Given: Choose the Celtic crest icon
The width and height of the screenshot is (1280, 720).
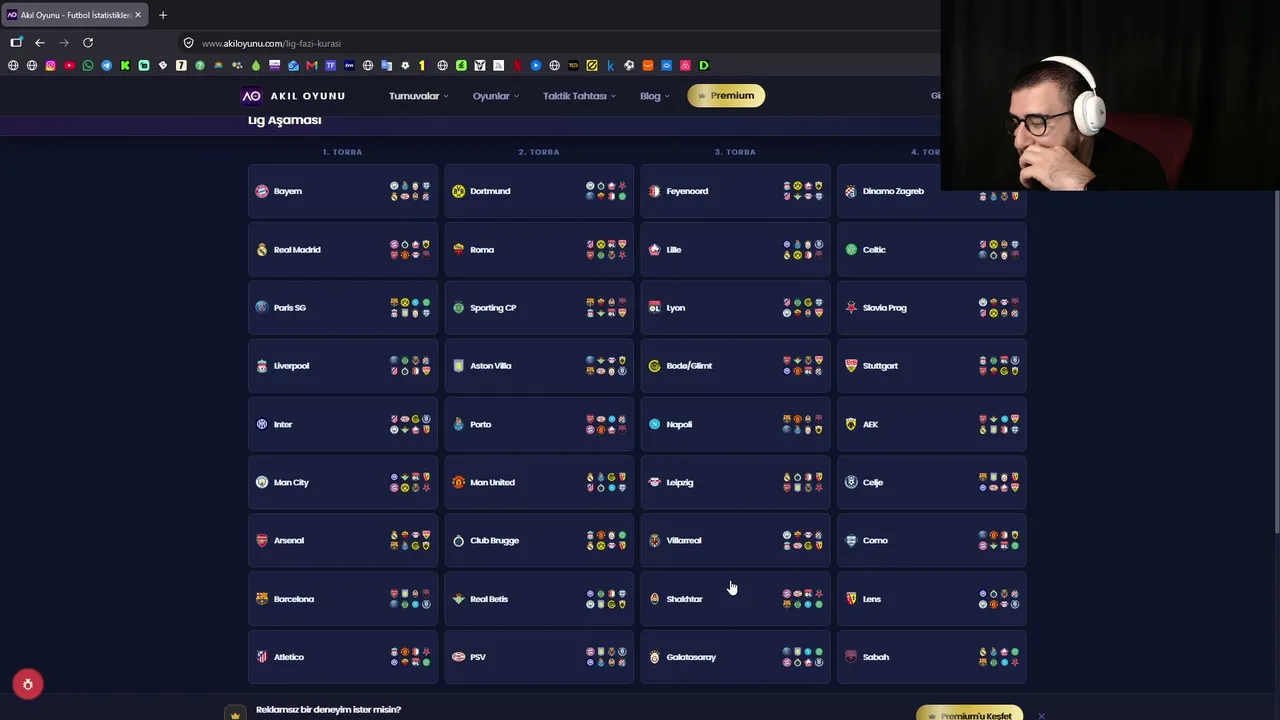Looking at the screenshot, I should pos(851,250).
